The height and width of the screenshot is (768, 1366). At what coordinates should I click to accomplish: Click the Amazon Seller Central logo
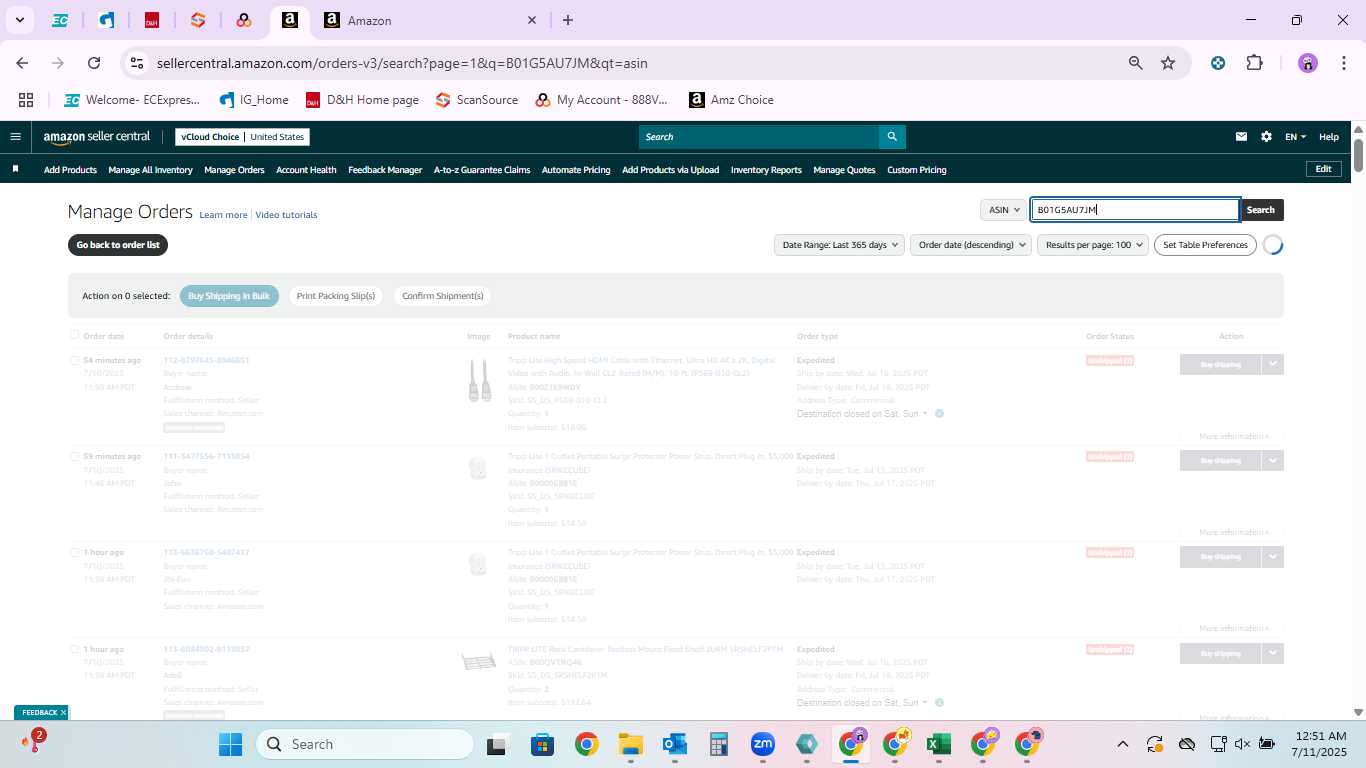tap(96, 137)
